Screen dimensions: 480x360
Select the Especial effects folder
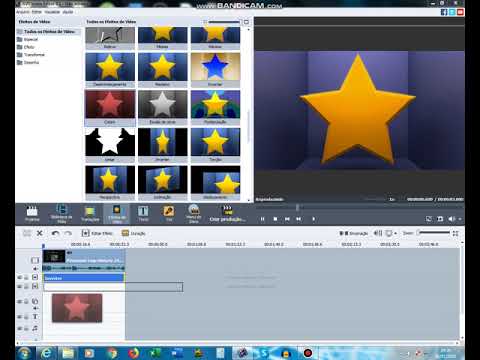coord(27,39)
